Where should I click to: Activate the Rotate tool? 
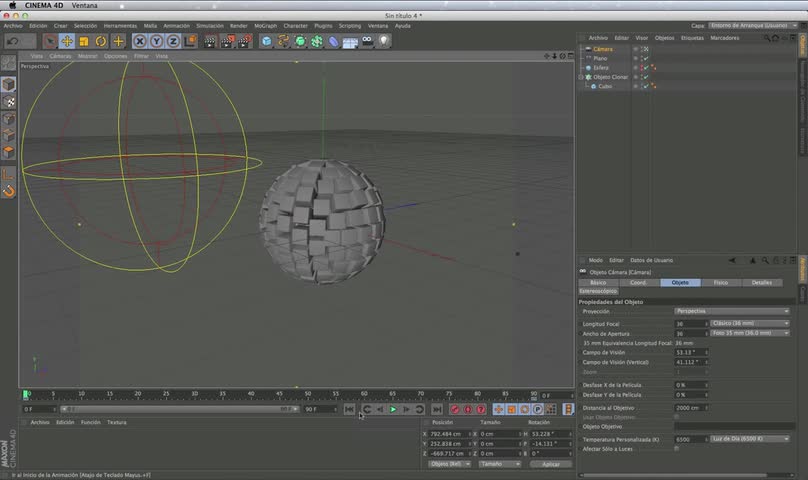pyautogui.click(x=101, y=41)
